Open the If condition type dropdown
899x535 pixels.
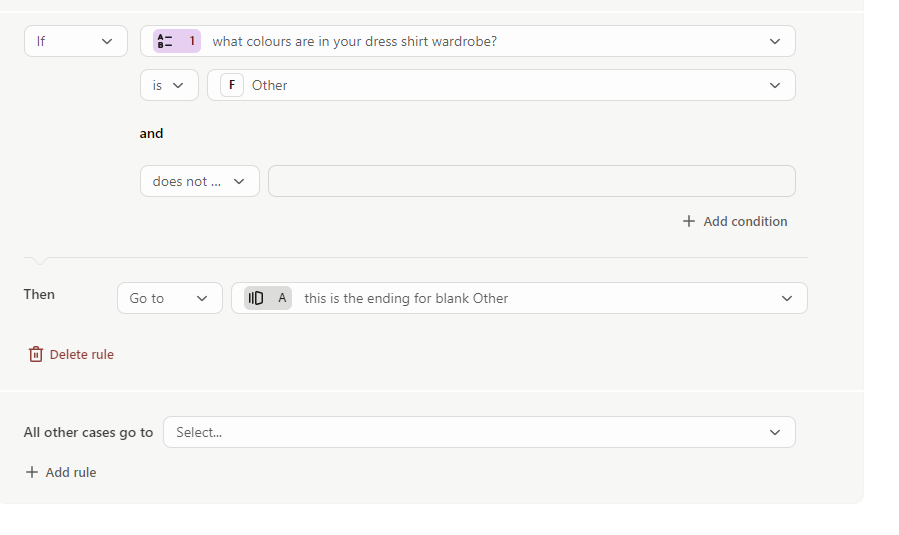76,41
